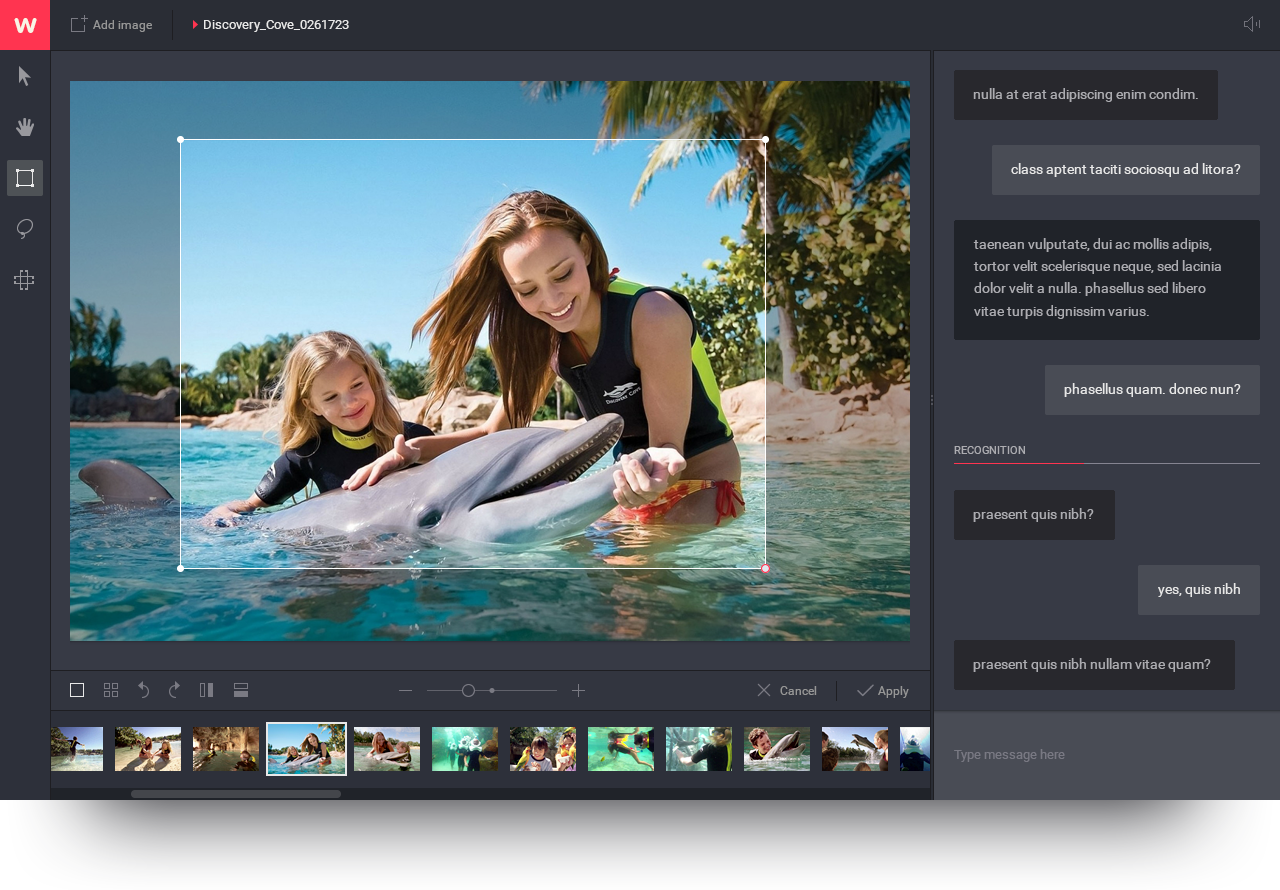Select the crosshair crop tool

(25, 280)
